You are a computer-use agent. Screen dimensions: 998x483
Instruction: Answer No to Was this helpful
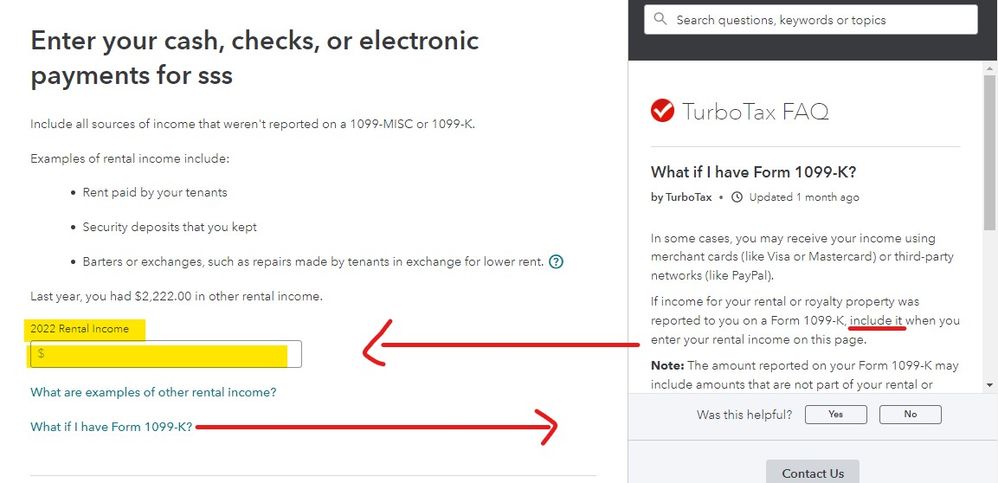click(x=910, y=414)
